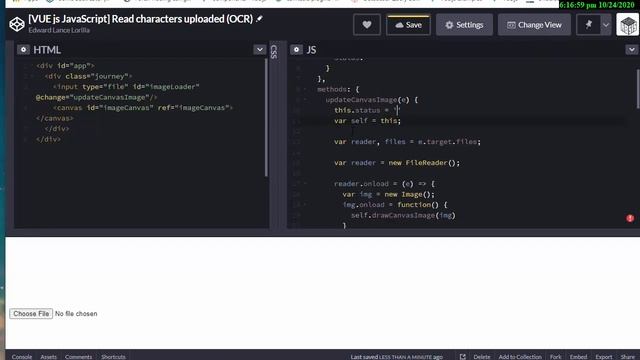640x360 pixels.
Task: Open the Change View menu
Action: (534, 25)
